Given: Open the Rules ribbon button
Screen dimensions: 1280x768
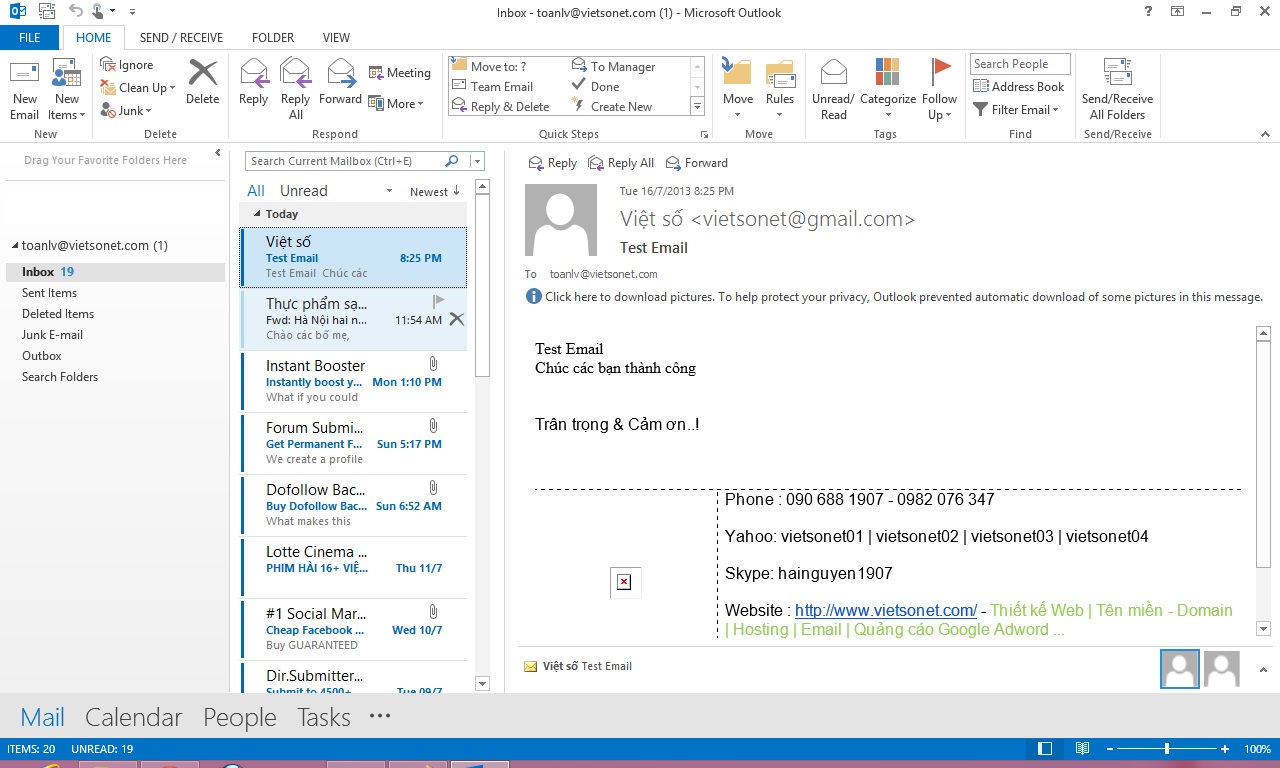Looking at the screenshot, I should point(780,90).
